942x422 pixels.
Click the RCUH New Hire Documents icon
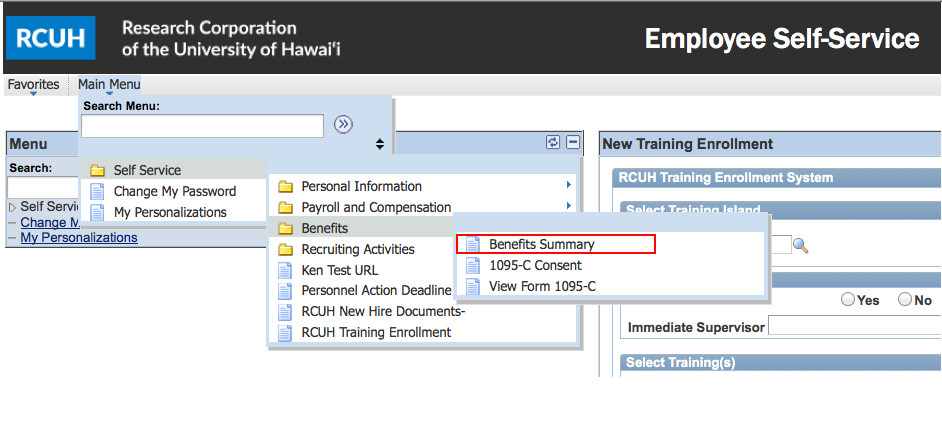pos(285,311)
